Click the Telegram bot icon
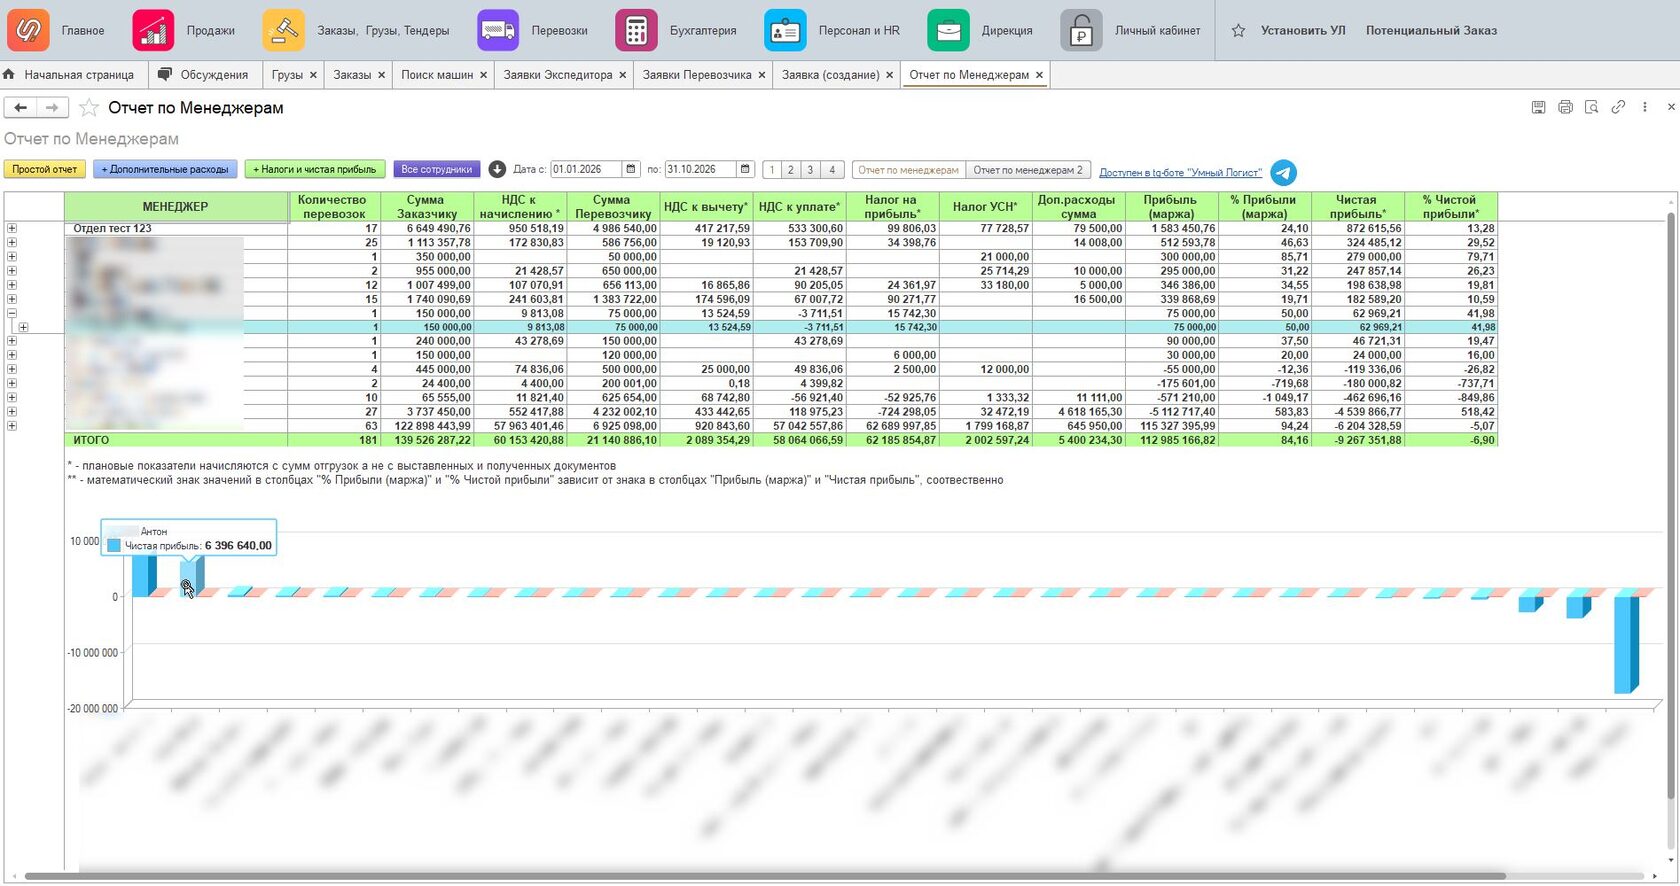1680x886 pixels. tap(1283, 172)
